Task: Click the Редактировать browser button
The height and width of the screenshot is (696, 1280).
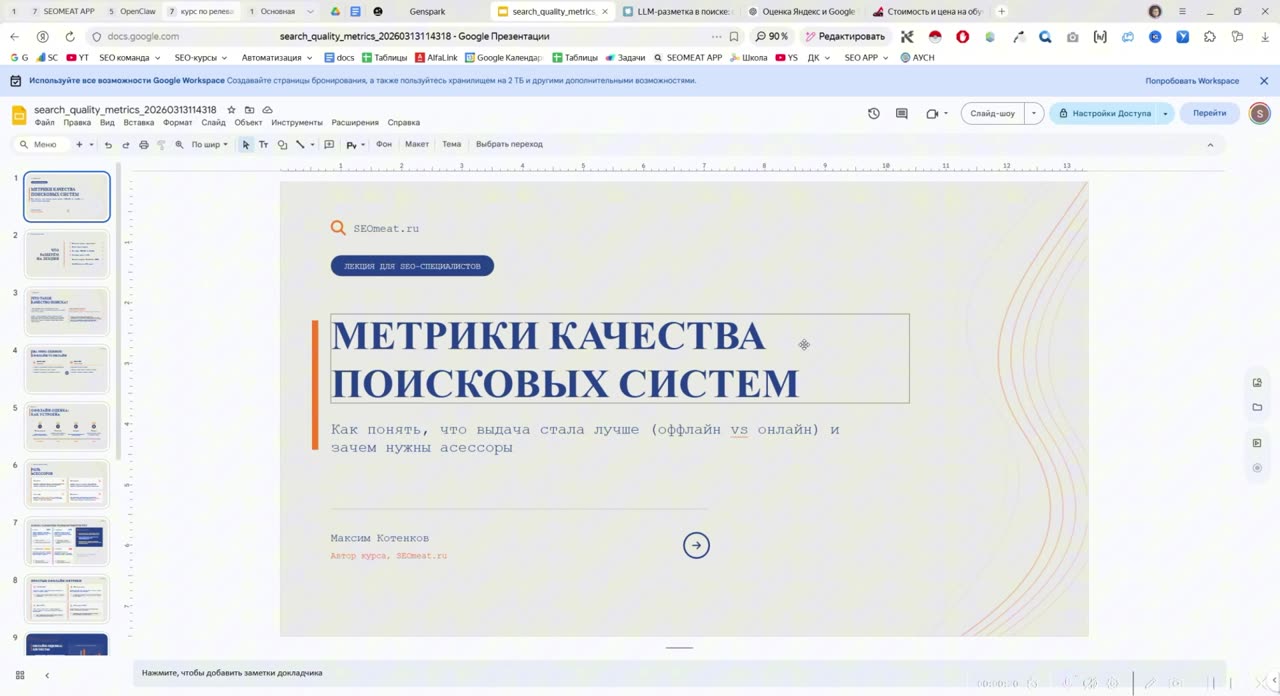Action: coord(843,37)
